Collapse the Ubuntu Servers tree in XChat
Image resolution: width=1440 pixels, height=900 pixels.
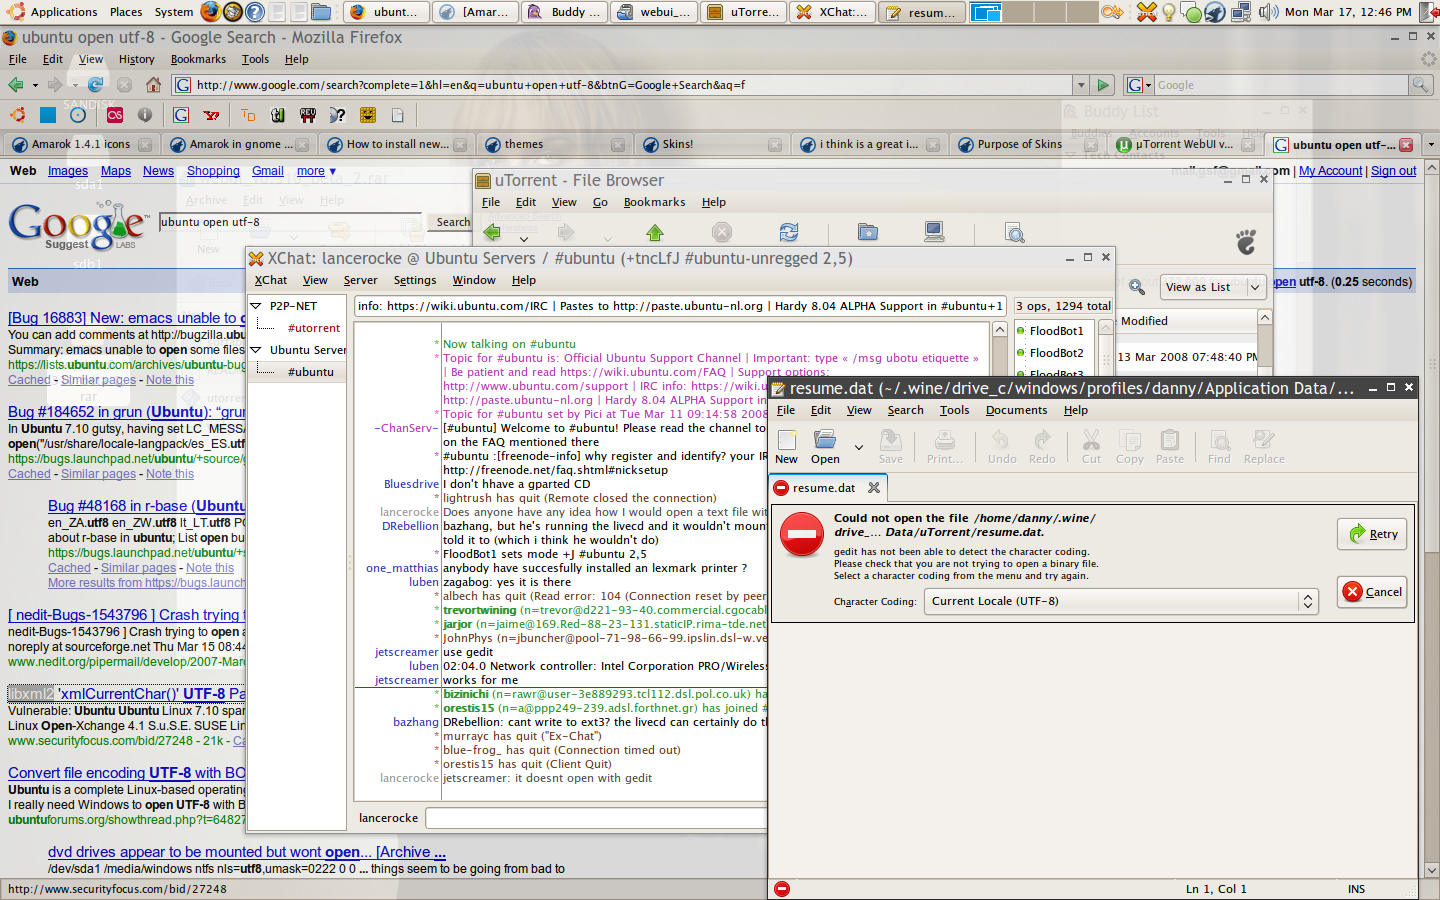[256, 350]
